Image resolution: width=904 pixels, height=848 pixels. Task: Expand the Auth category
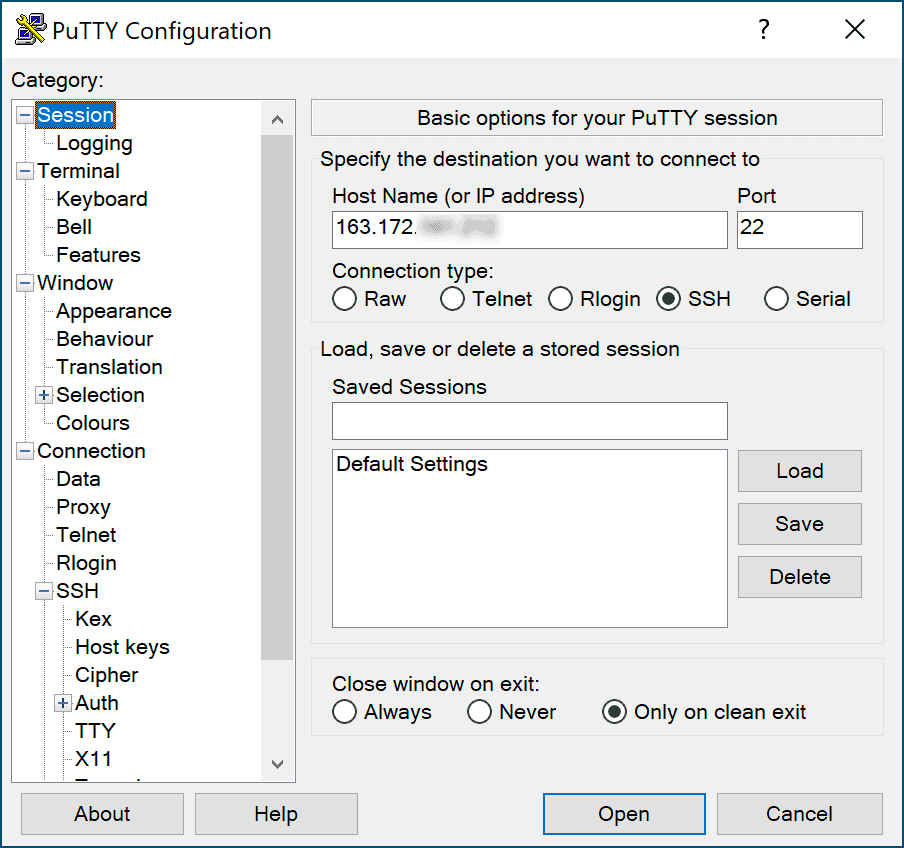(x=62, y=703)
